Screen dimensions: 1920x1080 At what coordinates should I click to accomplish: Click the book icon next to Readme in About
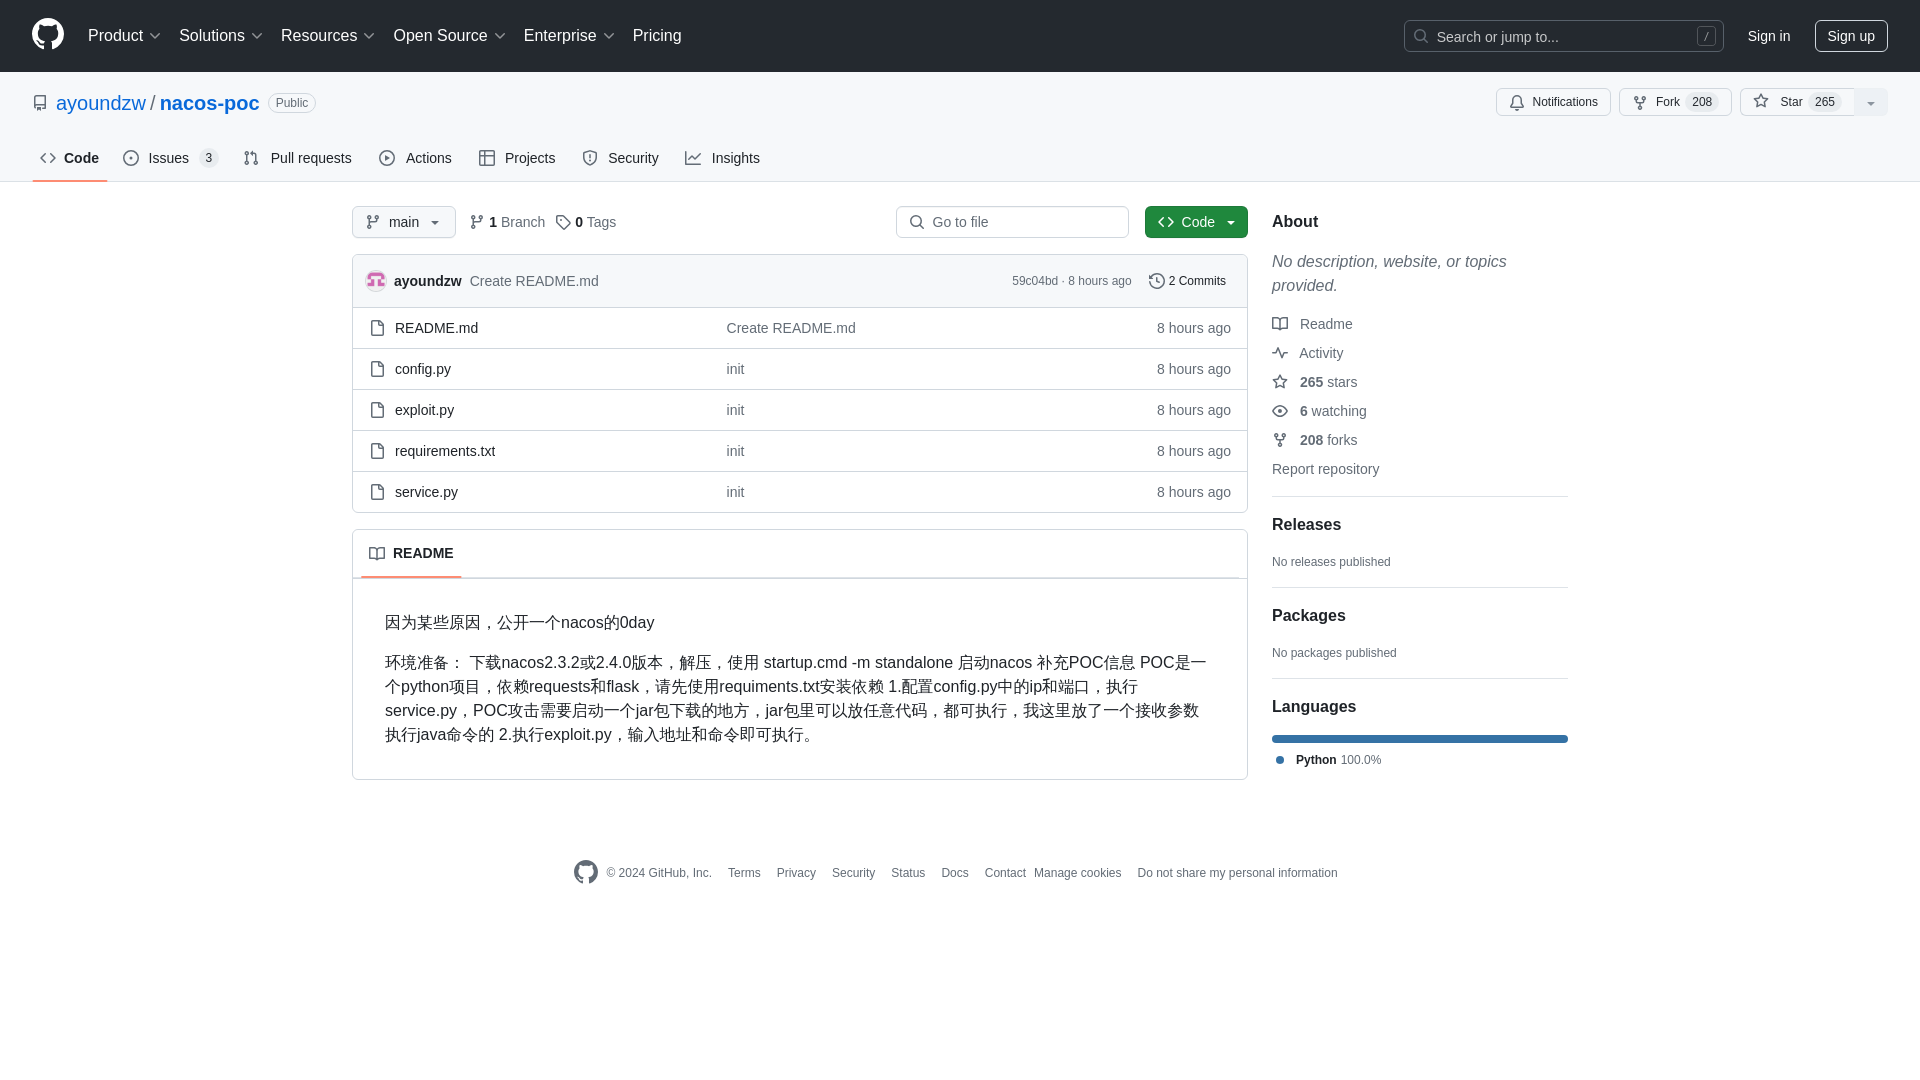click(x=1280, y=324)
